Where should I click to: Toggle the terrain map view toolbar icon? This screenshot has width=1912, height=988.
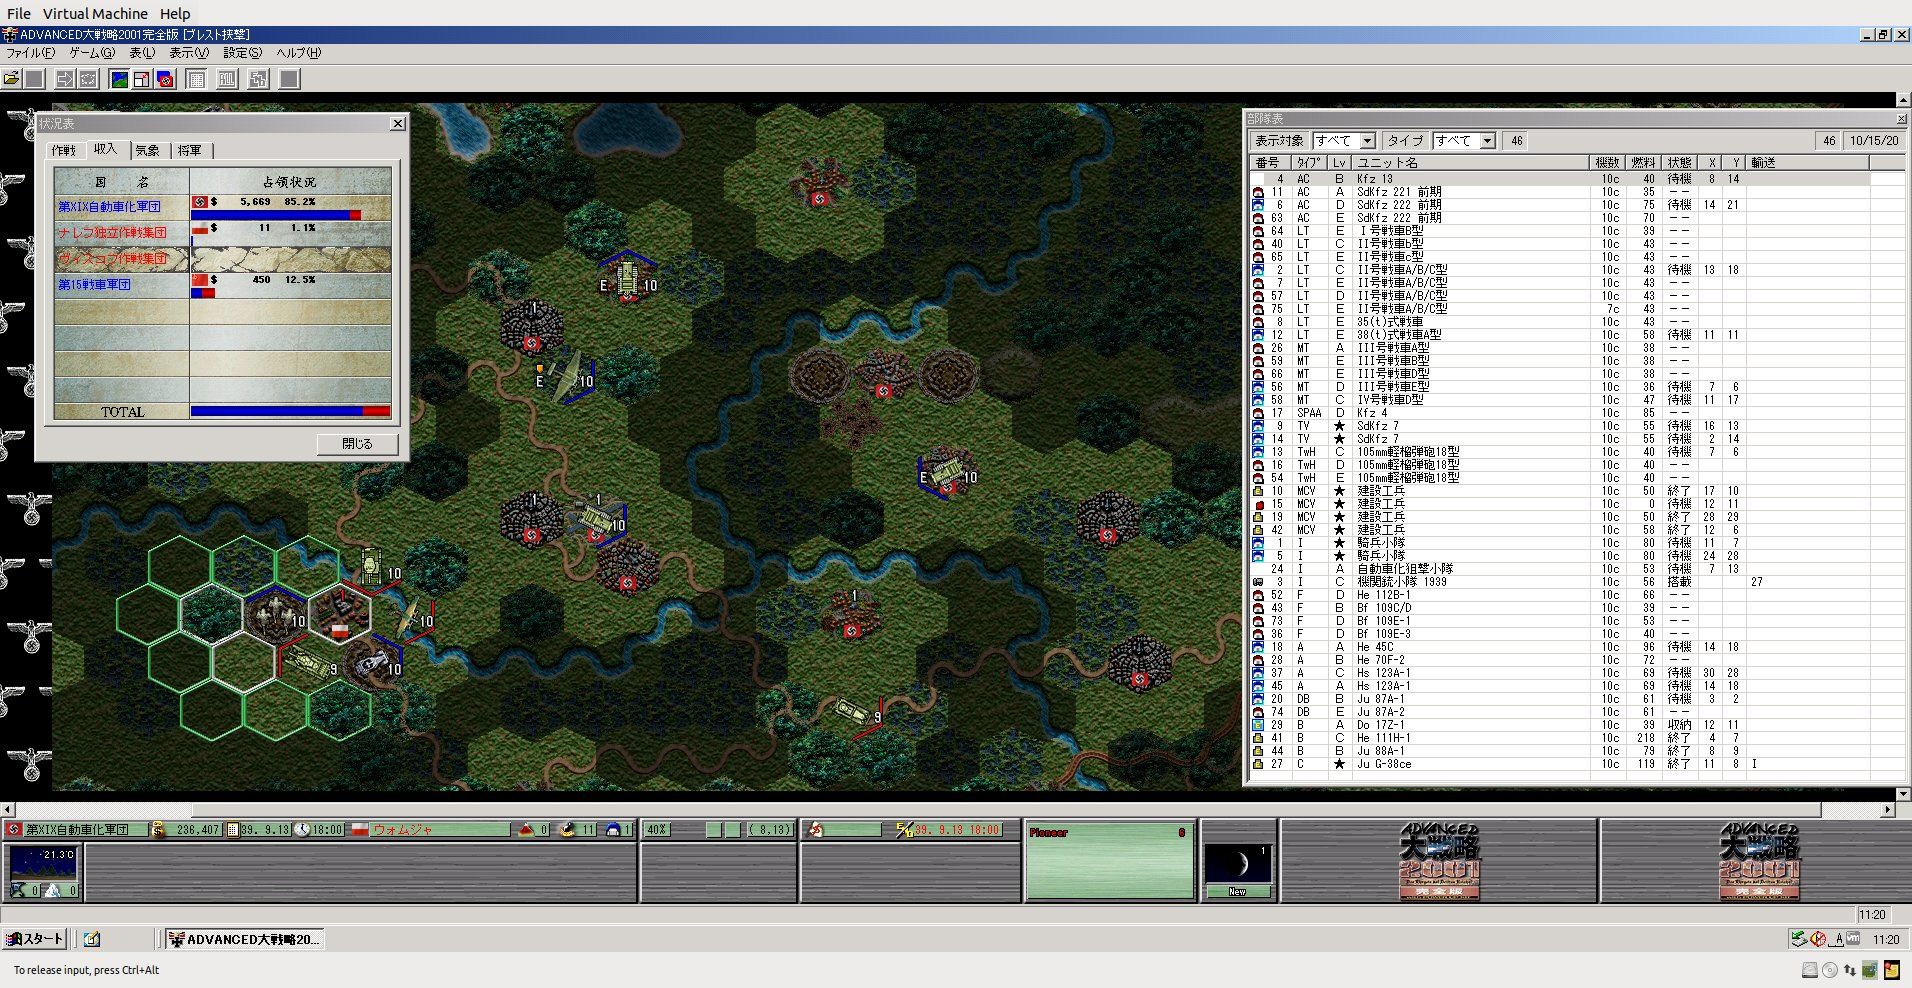pyautogui.click(x=119, y=79)
